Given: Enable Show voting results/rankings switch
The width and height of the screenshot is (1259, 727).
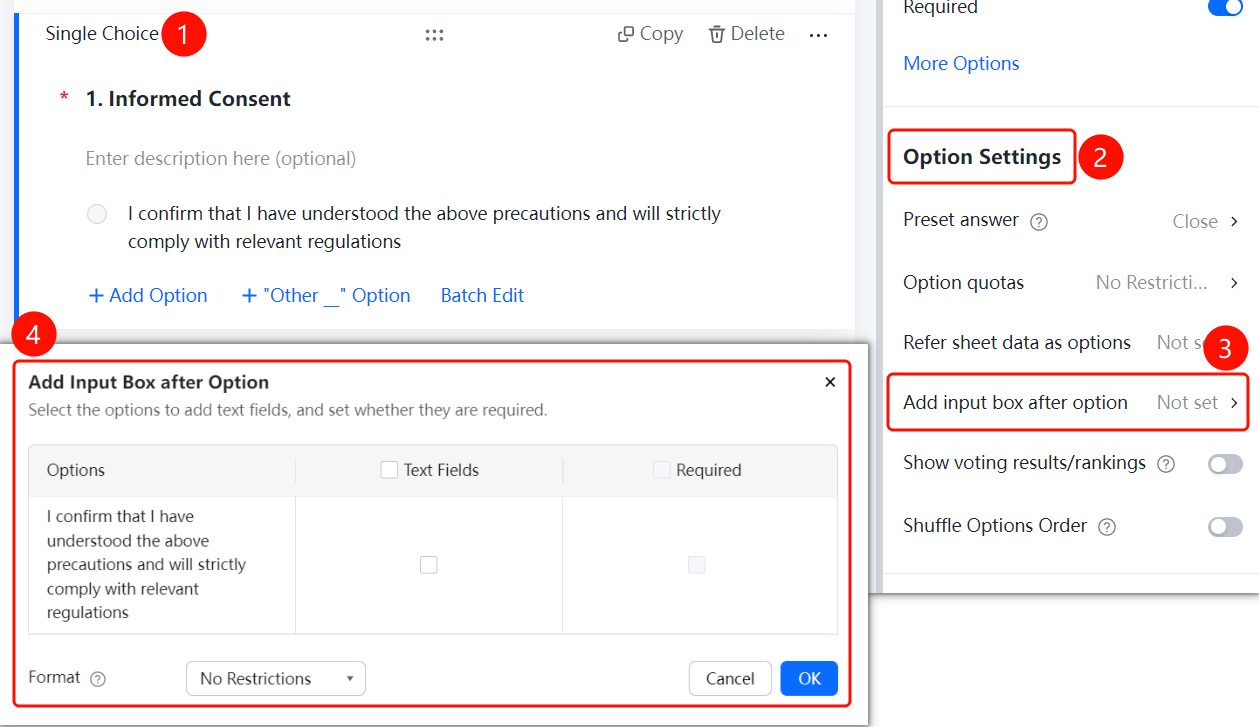Looking at the screenshot, I should 1225,464.
